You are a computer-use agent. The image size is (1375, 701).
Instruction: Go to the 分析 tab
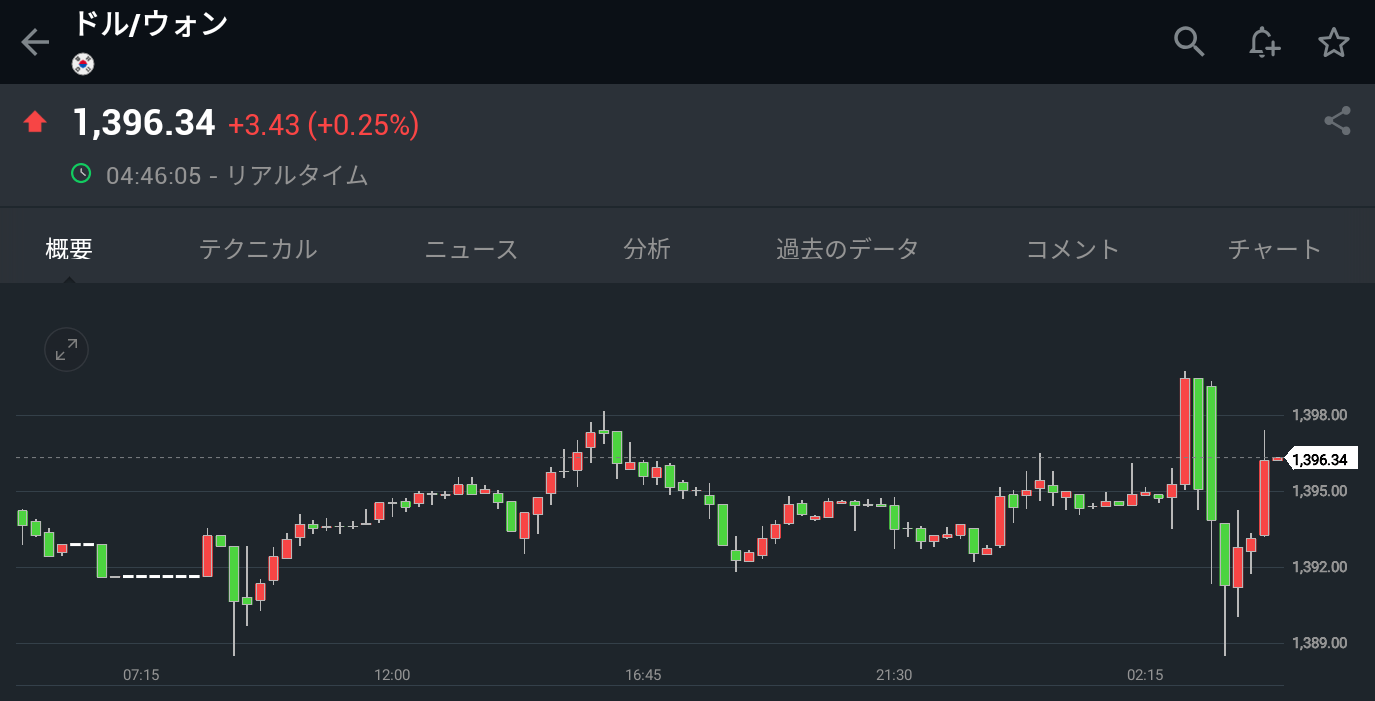tap(647, 249)
